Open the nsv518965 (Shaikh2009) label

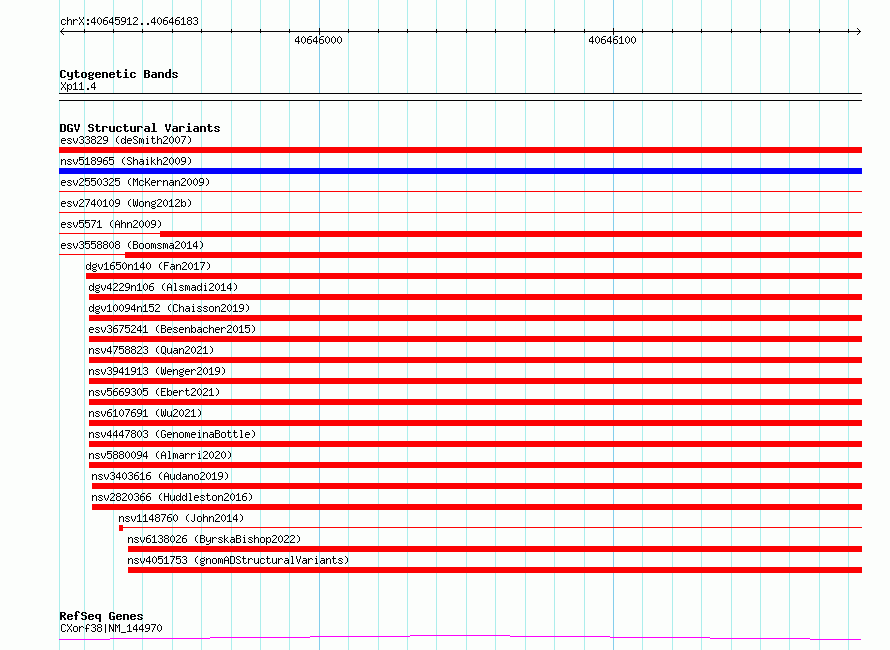(x=126, y=161)
